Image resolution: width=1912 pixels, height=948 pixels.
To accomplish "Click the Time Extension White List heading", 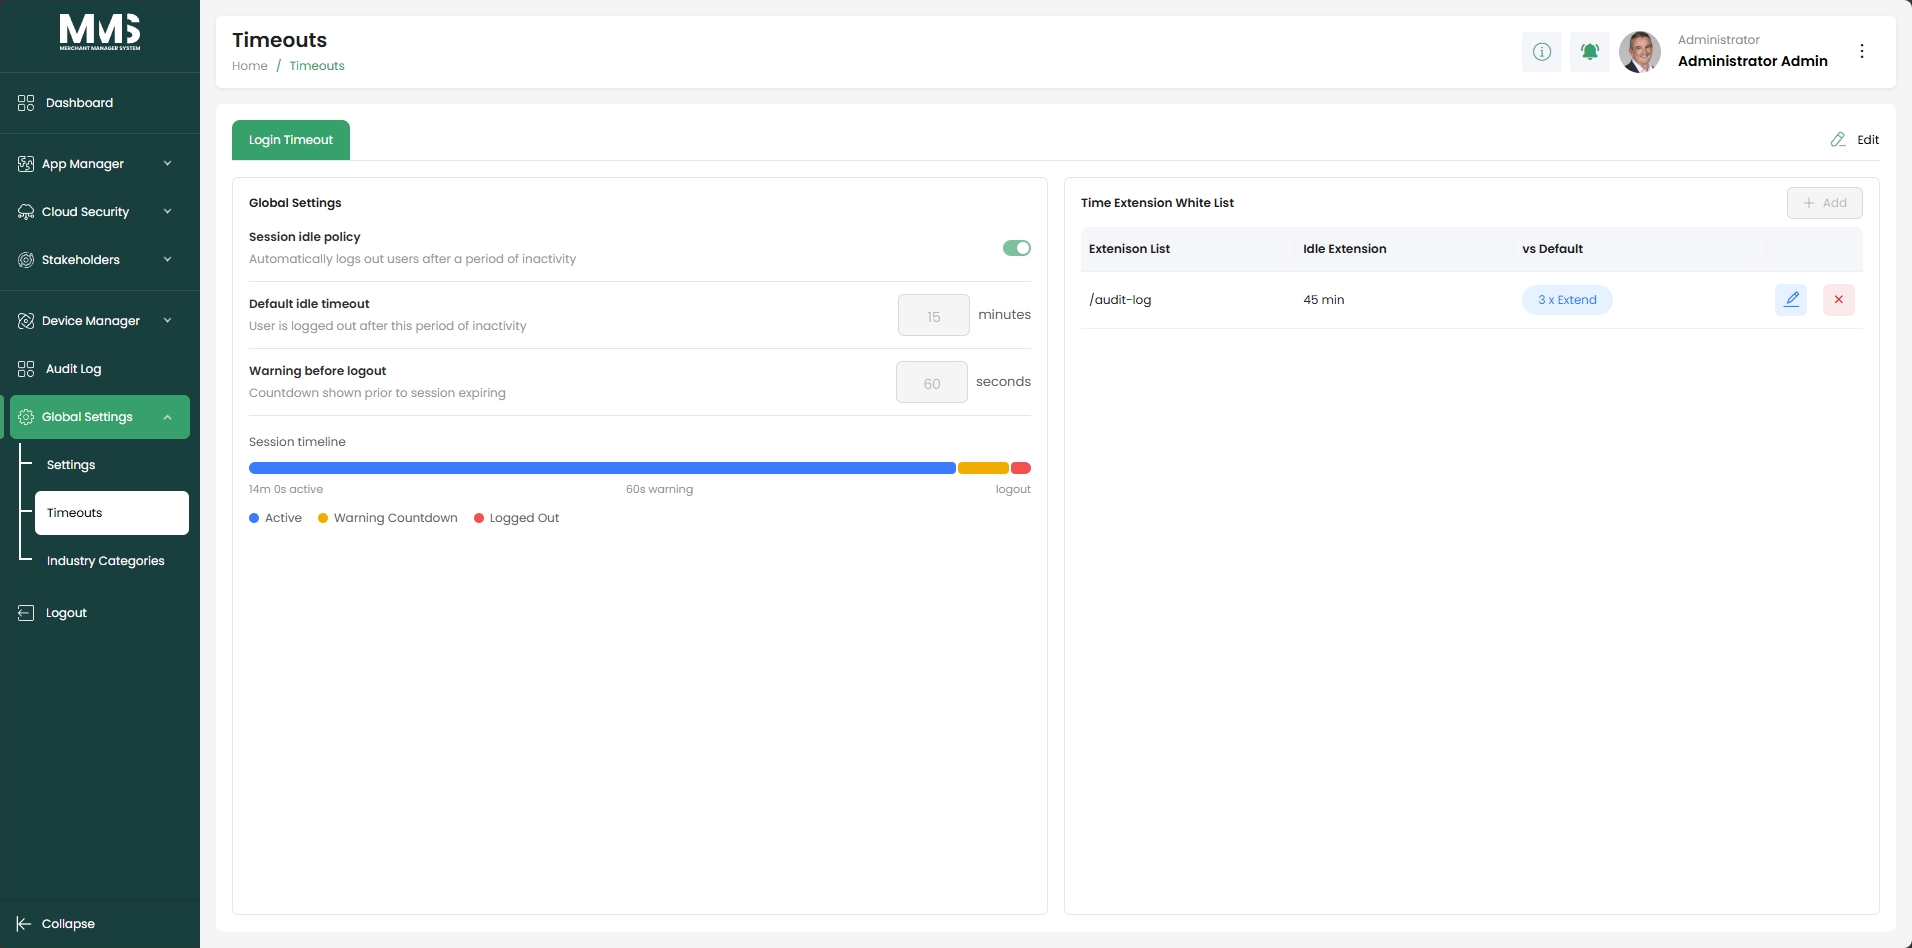I will pos(1157,203).
